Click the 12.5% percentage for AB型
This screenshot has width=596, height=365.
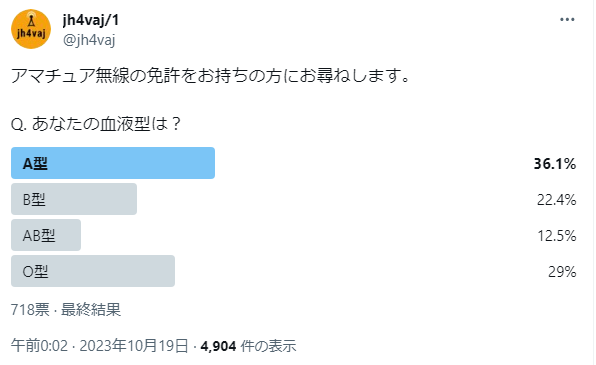click(x=557, y=236)
